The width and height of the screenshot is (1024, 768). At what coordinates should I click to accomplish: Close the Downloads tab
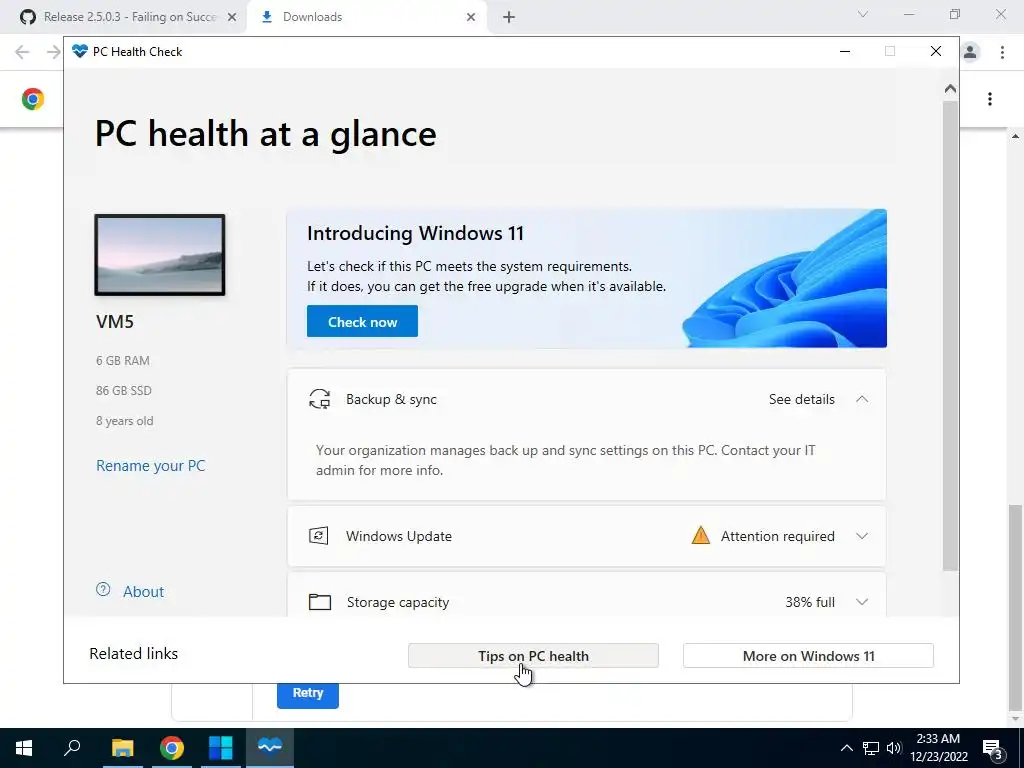point(471,17)
